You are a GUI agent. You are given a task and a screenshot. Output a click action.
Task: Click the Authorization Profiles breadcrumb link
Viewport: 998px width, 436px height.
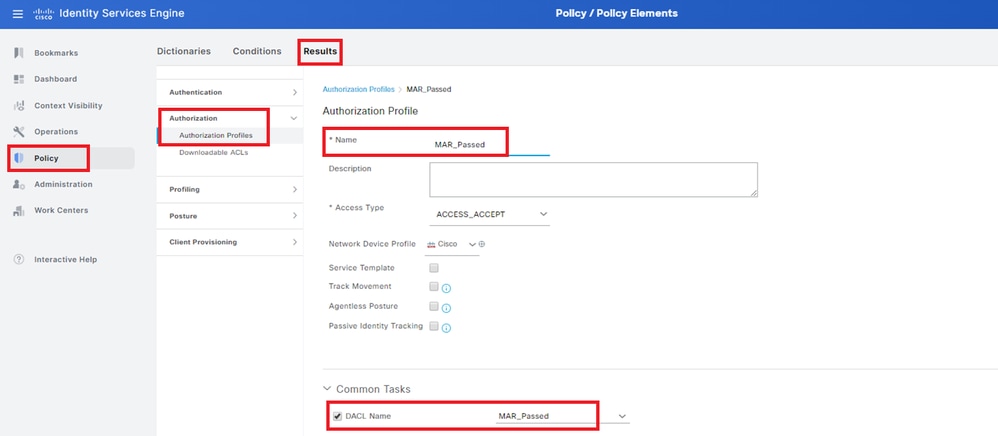coord(358,90)
